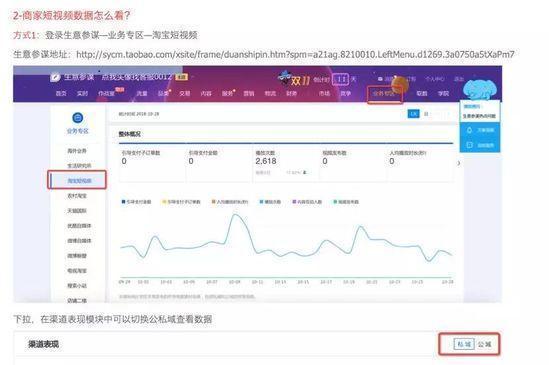549x365 pixels.
Task: Click the blue elephant mascot assistant icon
Action: pyautogui.click(x=479, y=89)
